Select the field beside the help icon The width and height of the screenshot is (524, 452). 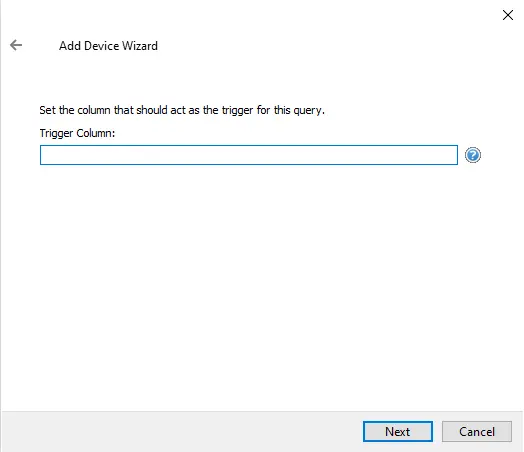tap(249, 155)
